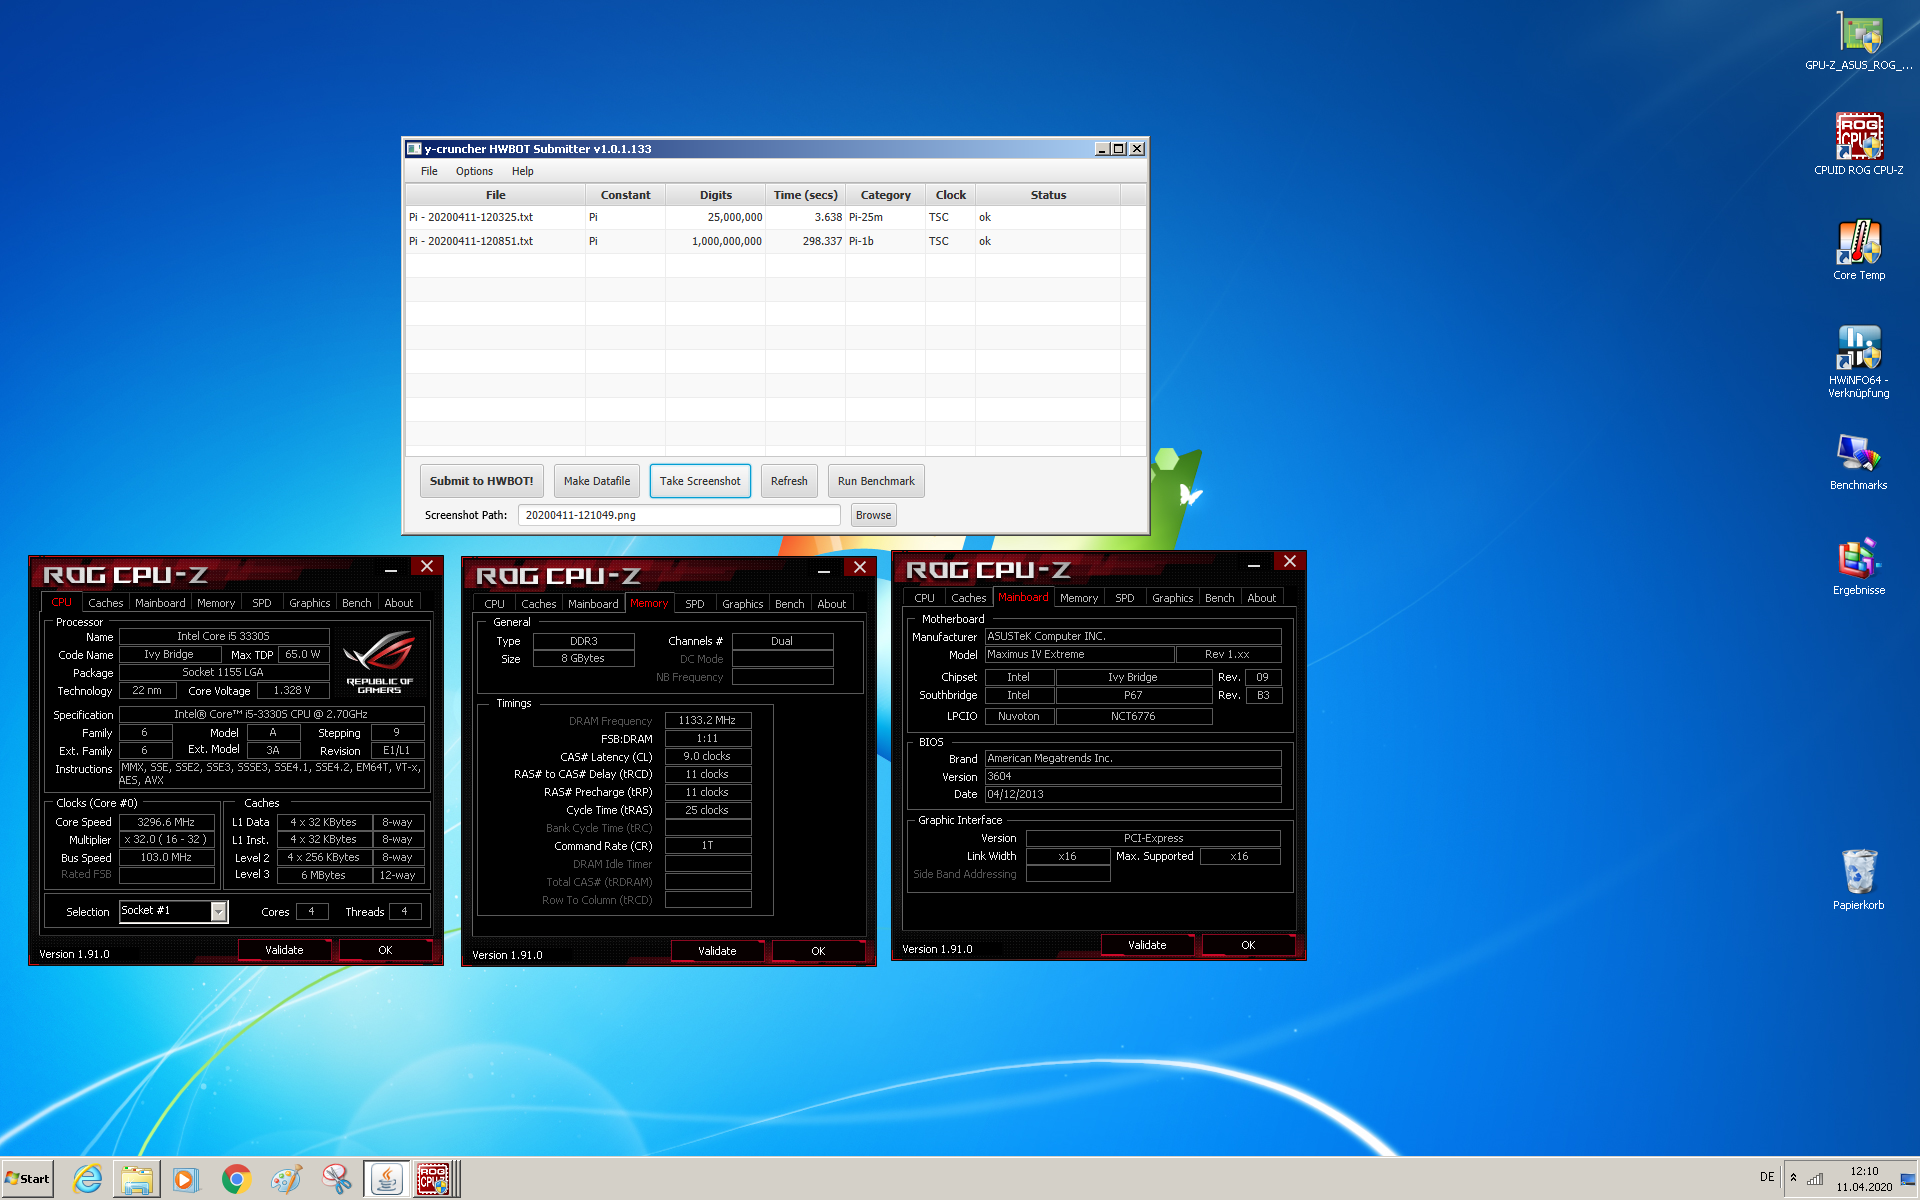Open File menu in y-cruncher Submitter

(x=429, y=171)
